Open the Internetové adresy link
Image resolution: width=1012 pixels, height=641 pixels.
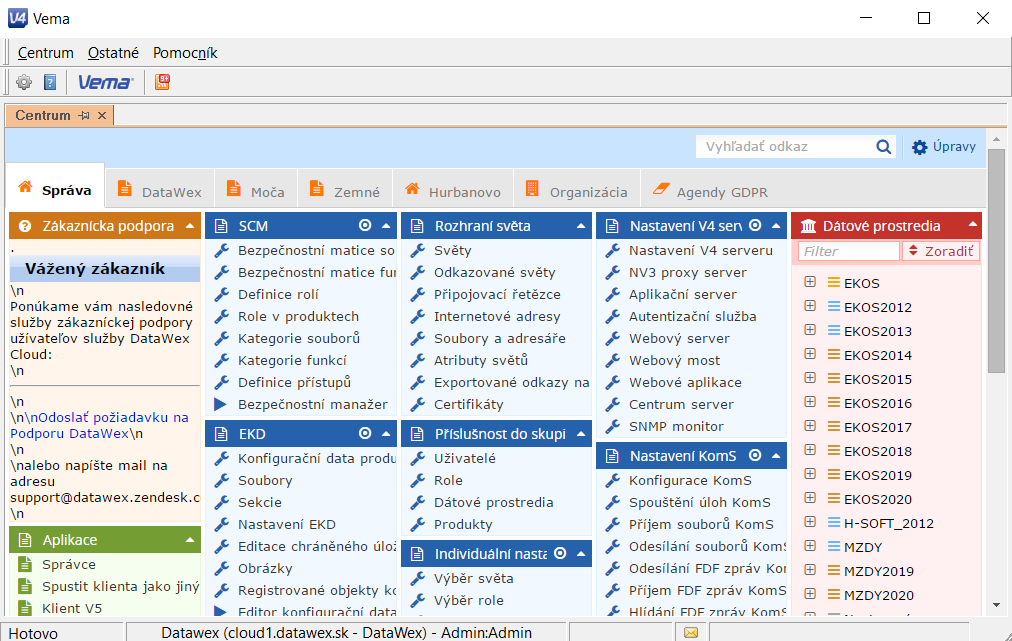[497, 316]
